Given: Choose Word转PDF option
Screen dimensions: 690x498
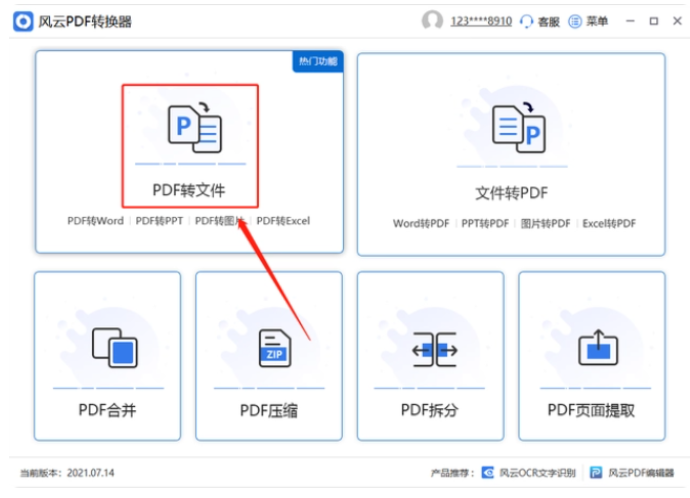Looking at the screenshot, I should (x=421, y=223).
